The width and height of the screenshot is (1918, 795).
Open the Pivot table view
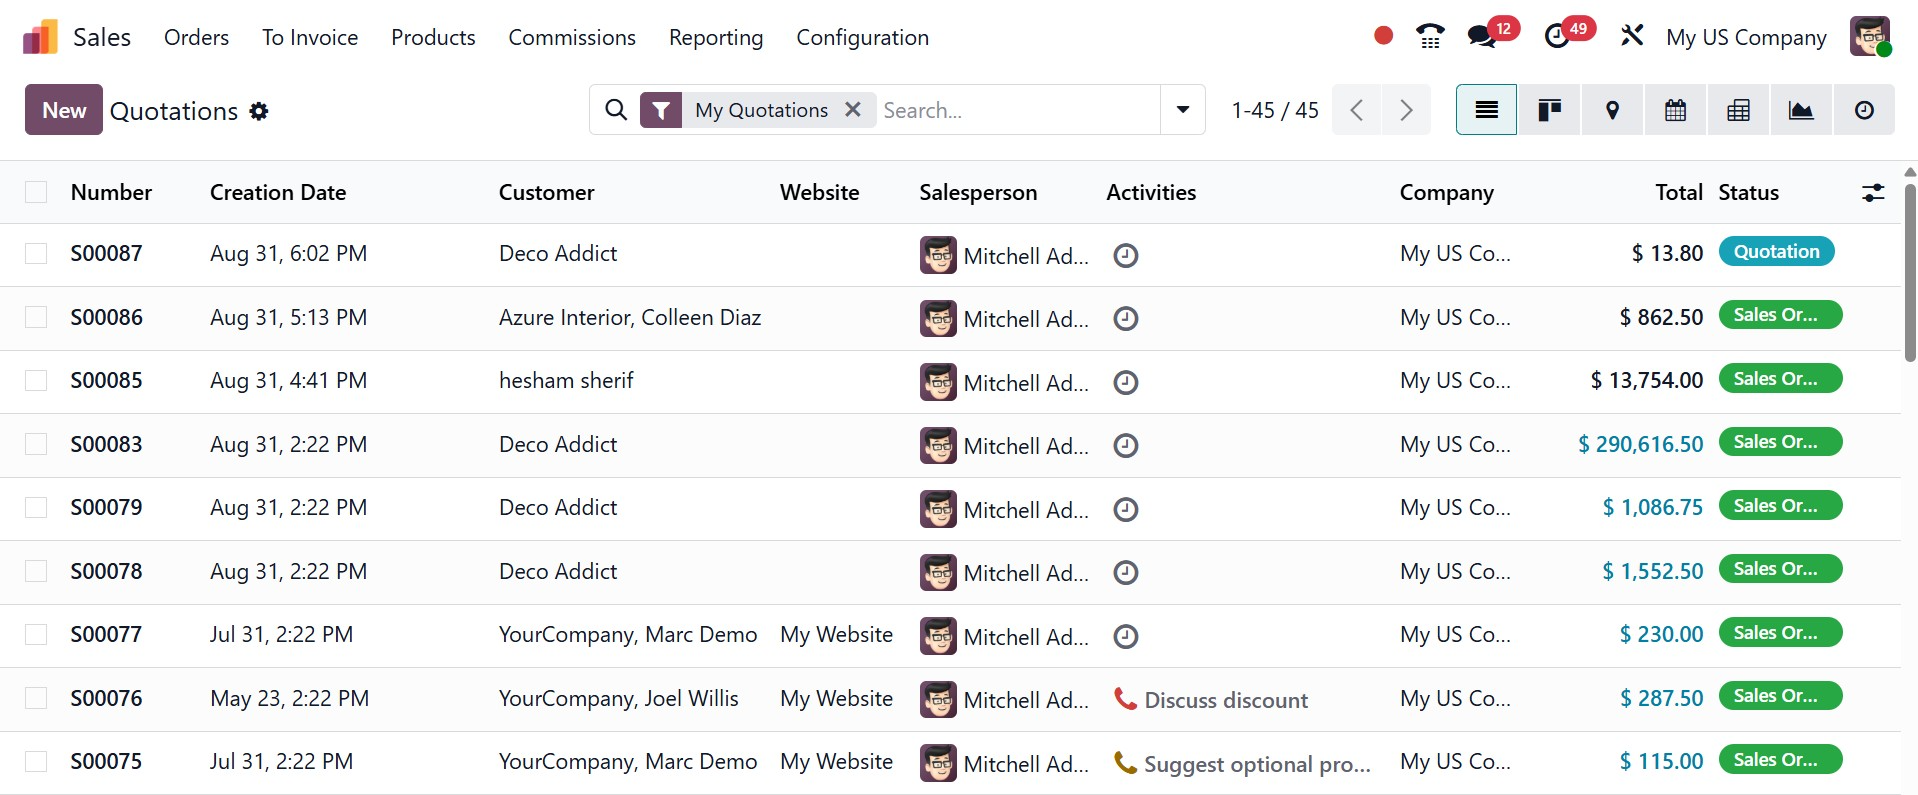pyautogui.click(x=1738, y=110)
